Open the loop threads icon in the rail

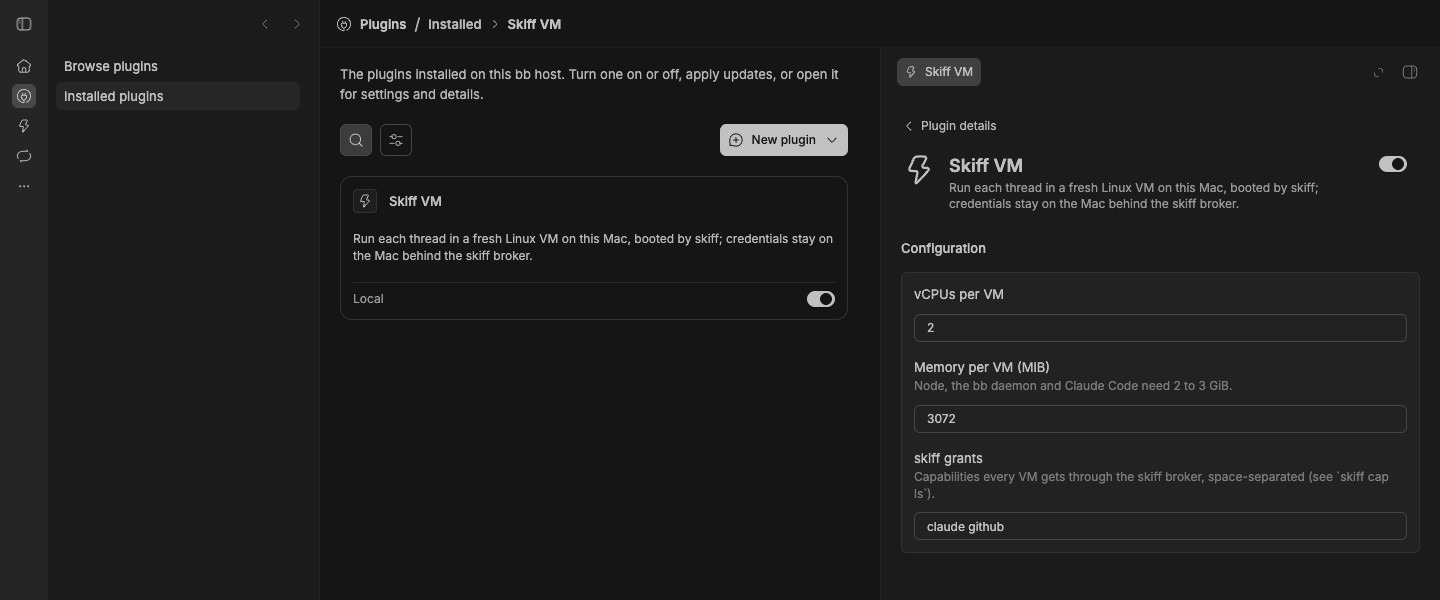pyautogui.click(x=24, y=156)
